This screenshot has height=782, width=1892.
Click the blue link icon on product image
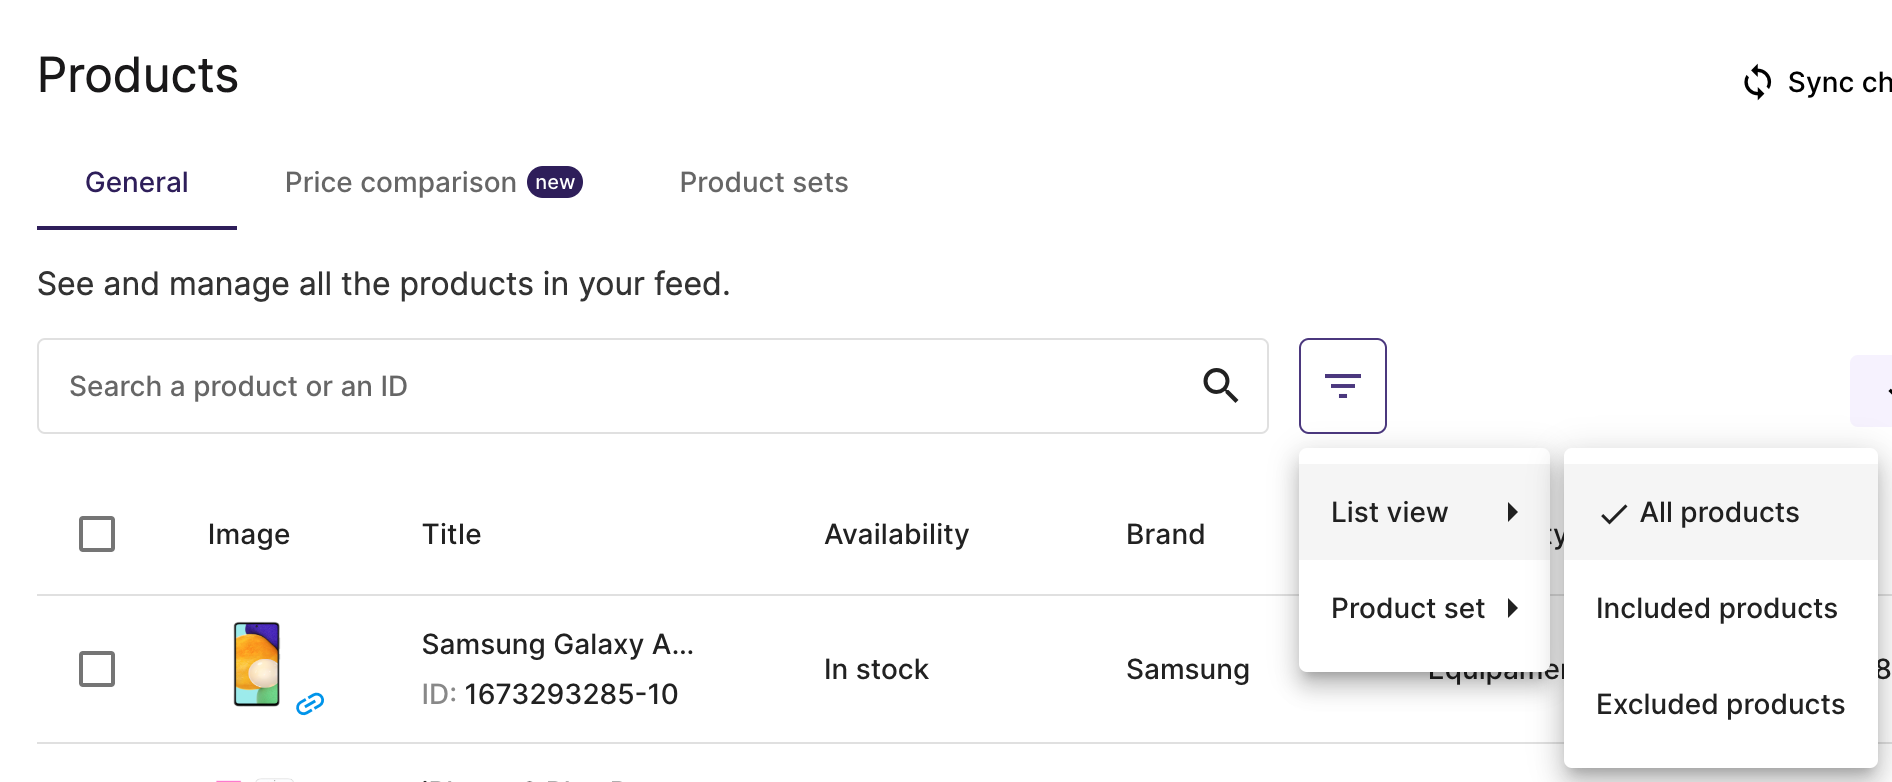point(310,704)
